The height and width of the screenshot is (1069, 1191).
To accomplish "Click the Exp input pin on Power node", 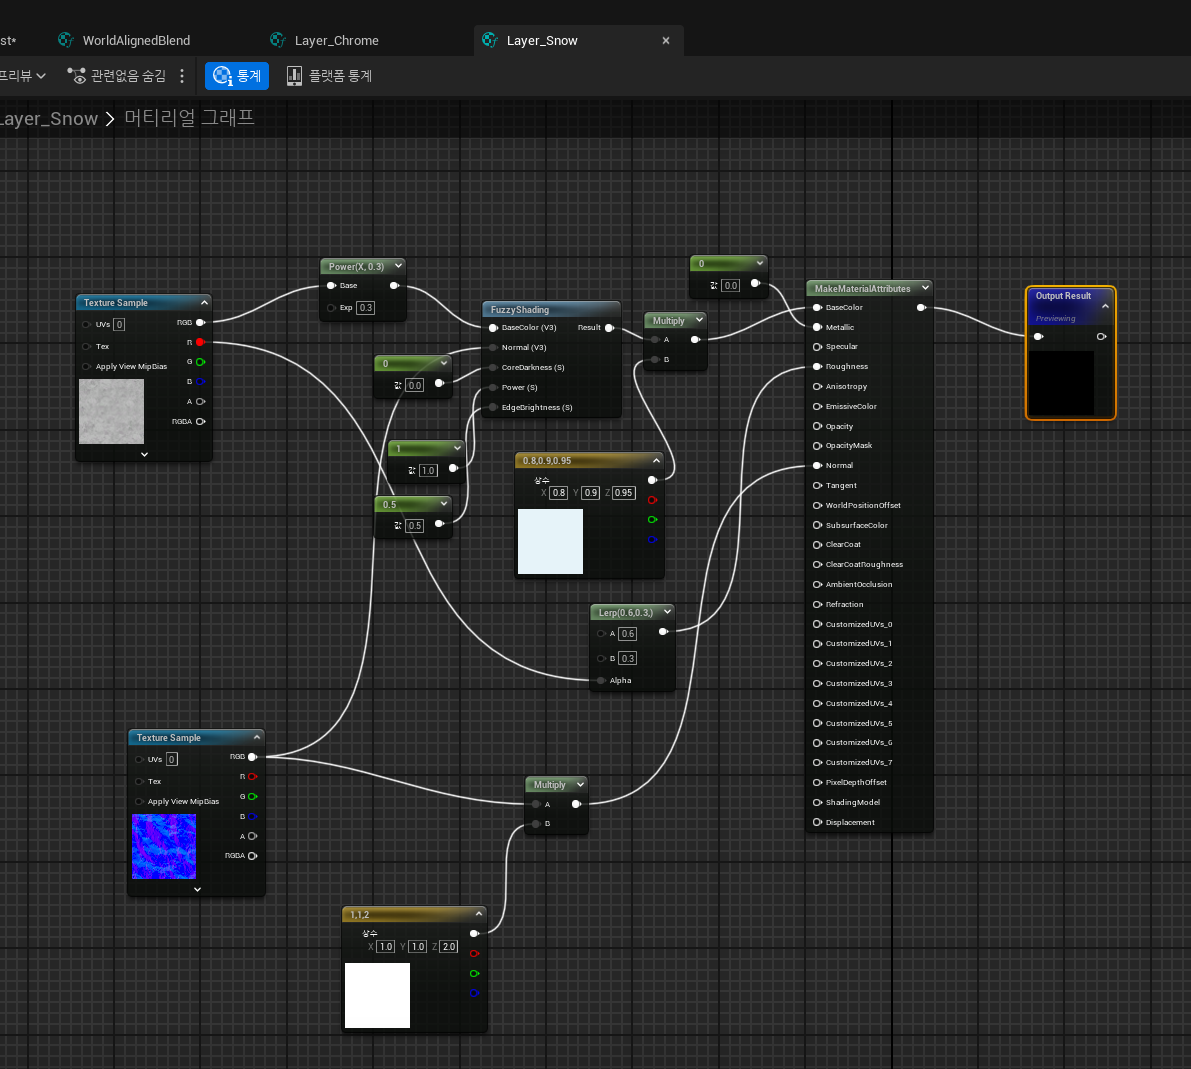I will [331, 308].
